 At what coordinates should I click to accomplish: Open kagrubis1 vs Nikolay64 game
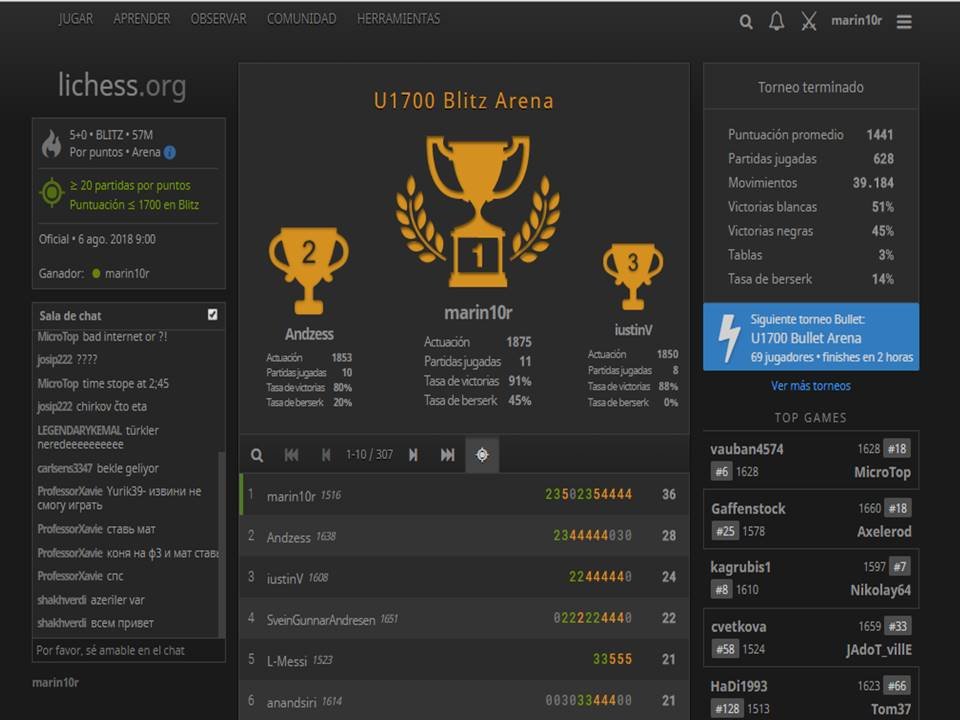tap(811, 579)
